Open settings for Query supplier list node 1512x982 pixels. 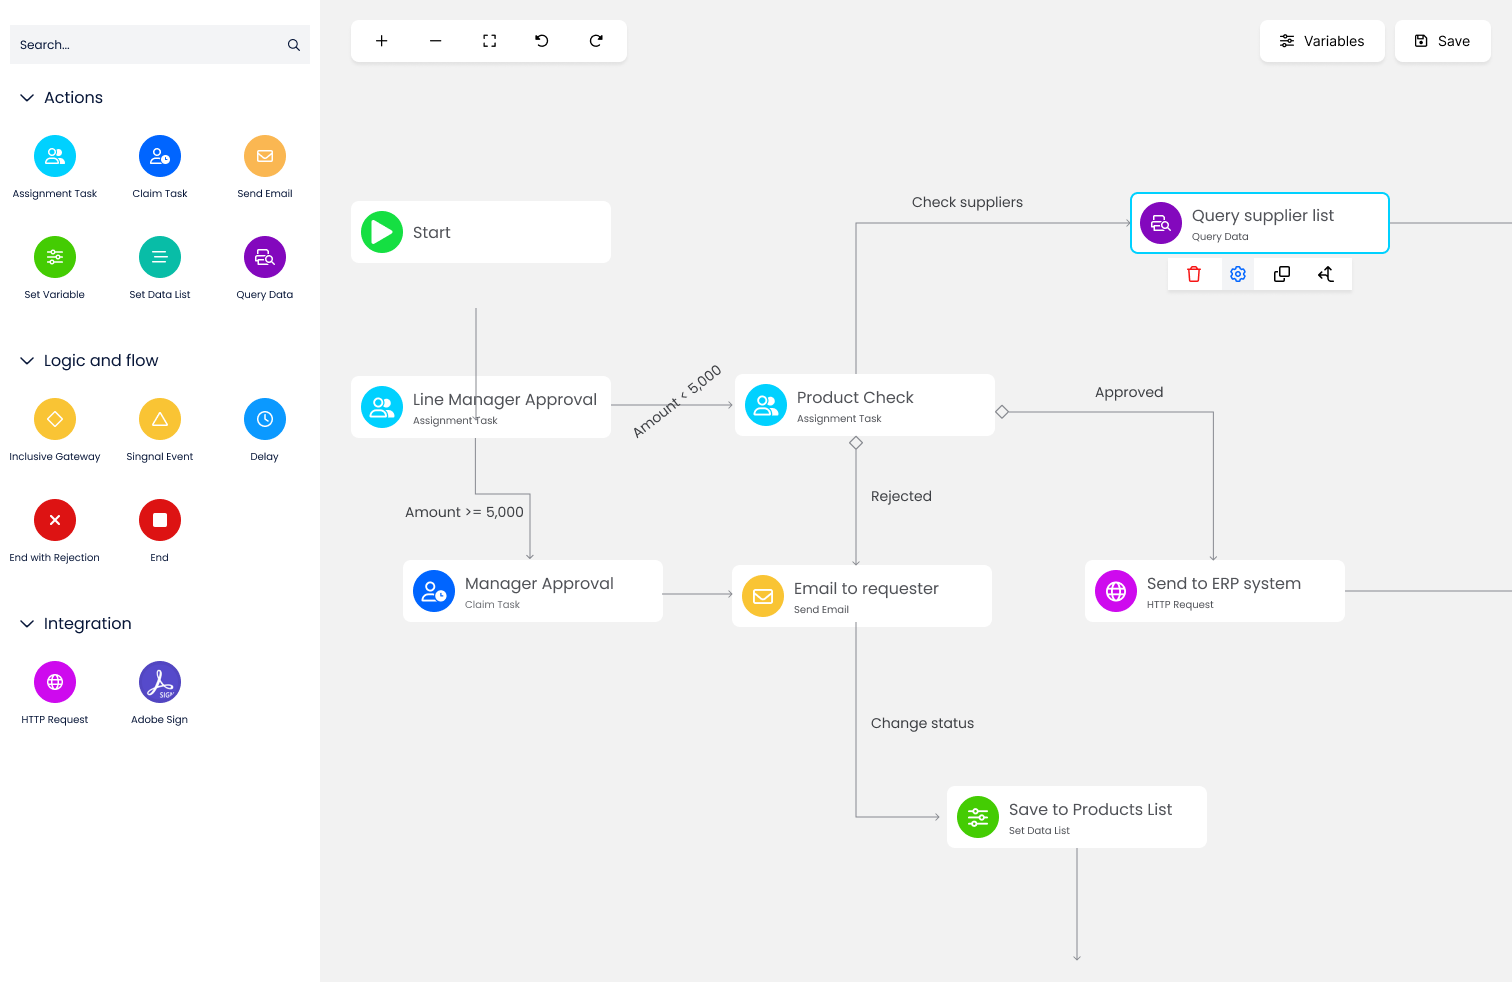tap(1238, 274)
